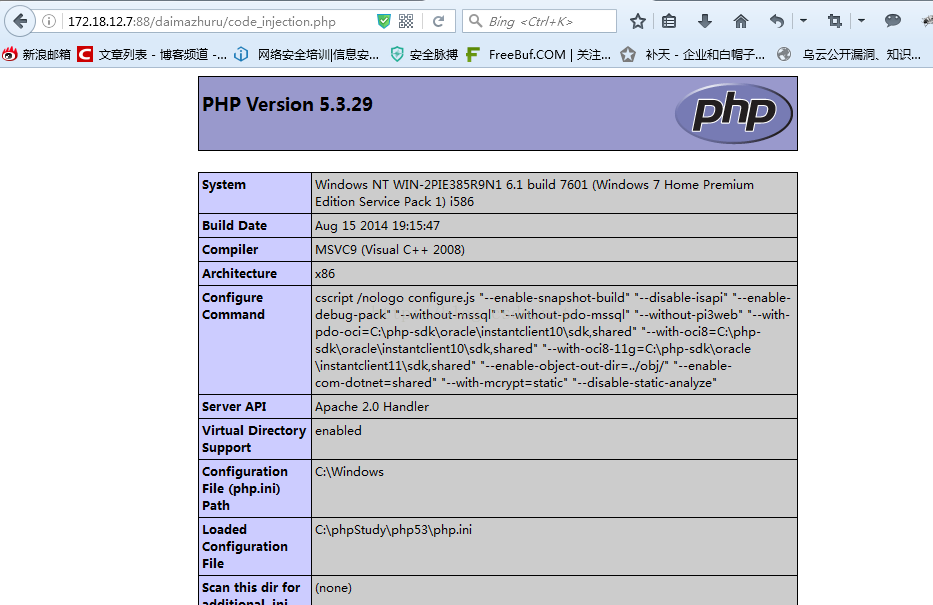Open 安全脉搏 bookmark
Viewport: 933px width, 605px height.
424,55
